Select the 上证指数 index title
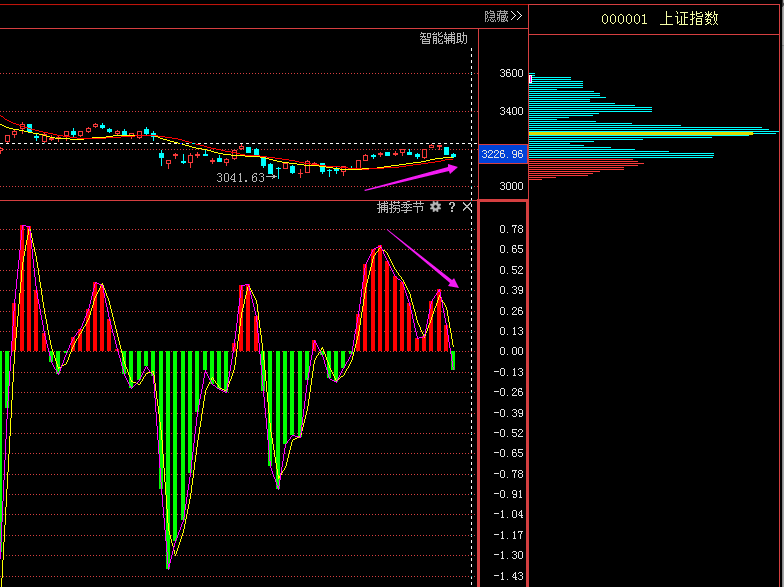This screenshot has width=784, height=587. 689,19
